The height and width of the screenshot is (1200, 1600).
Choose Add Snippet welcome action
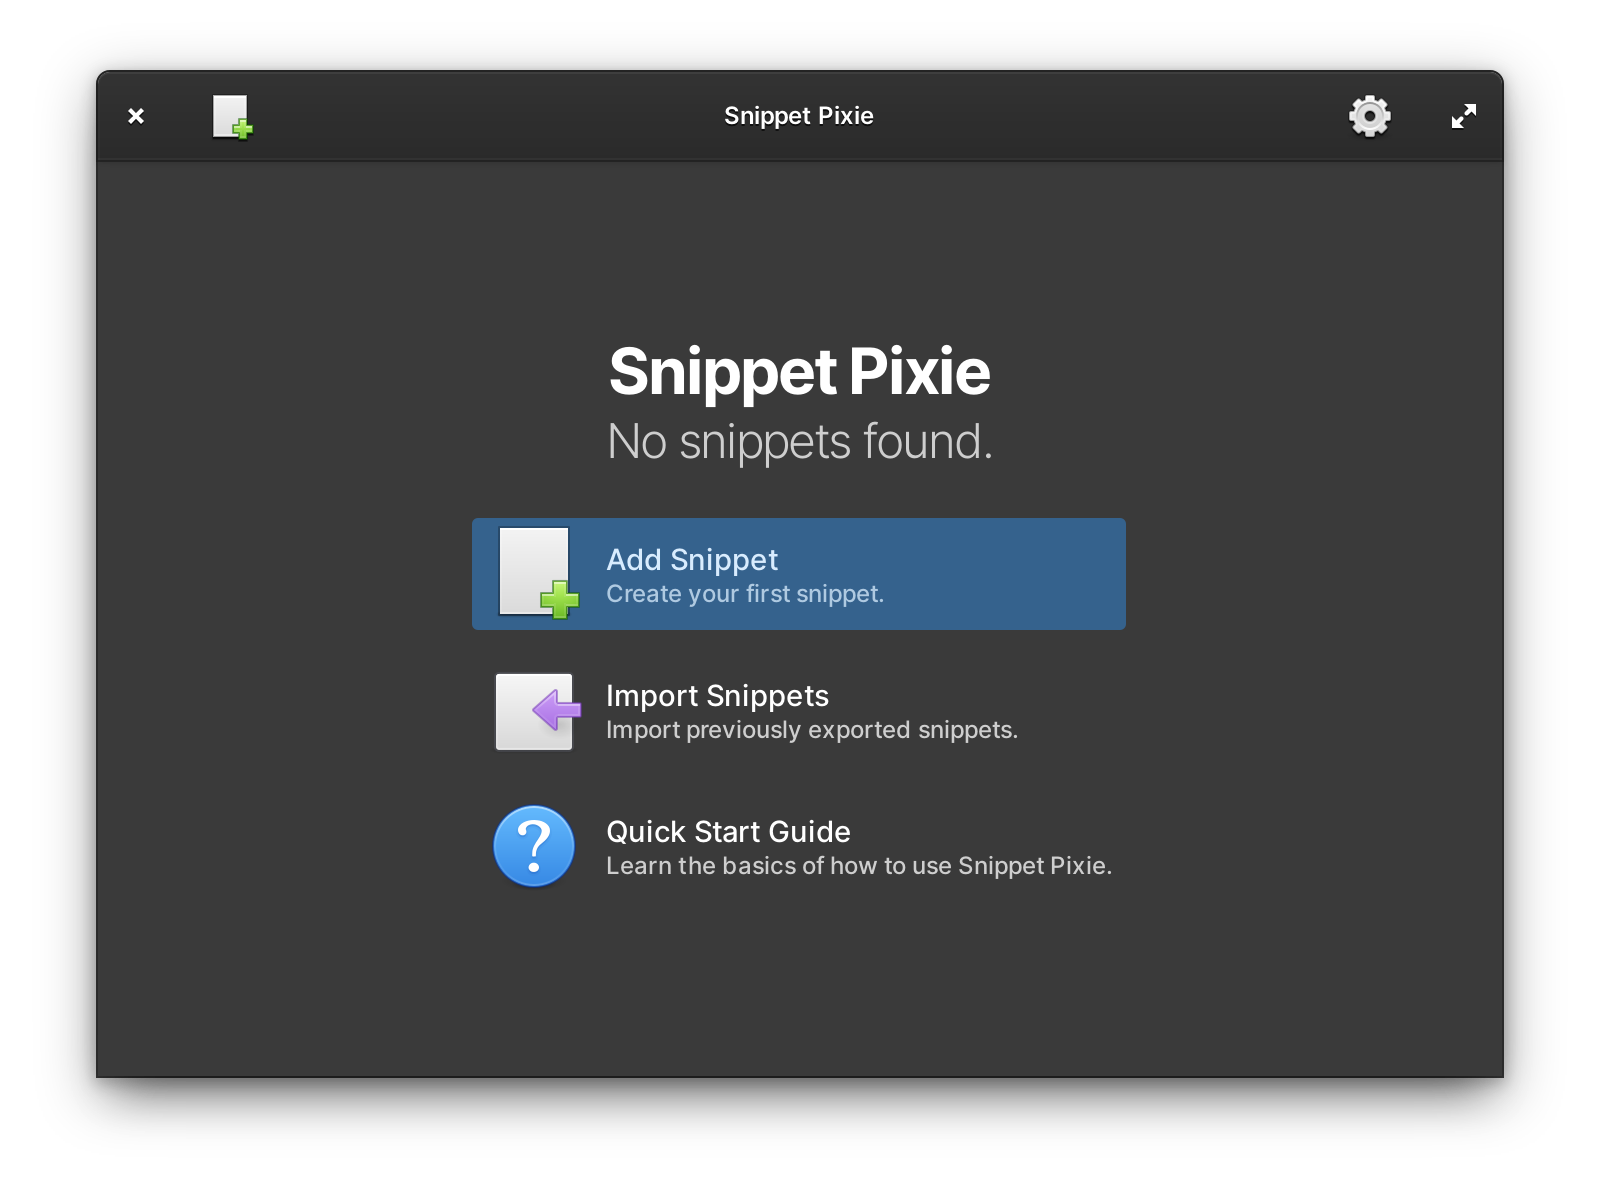(x=799, y=574)
